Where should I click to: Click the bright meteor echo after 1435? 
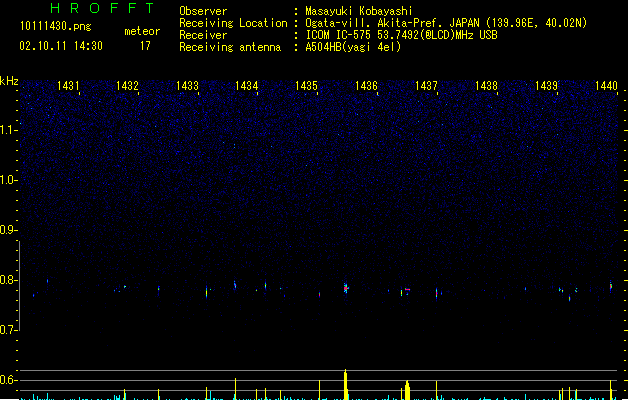tap(346, 288)
